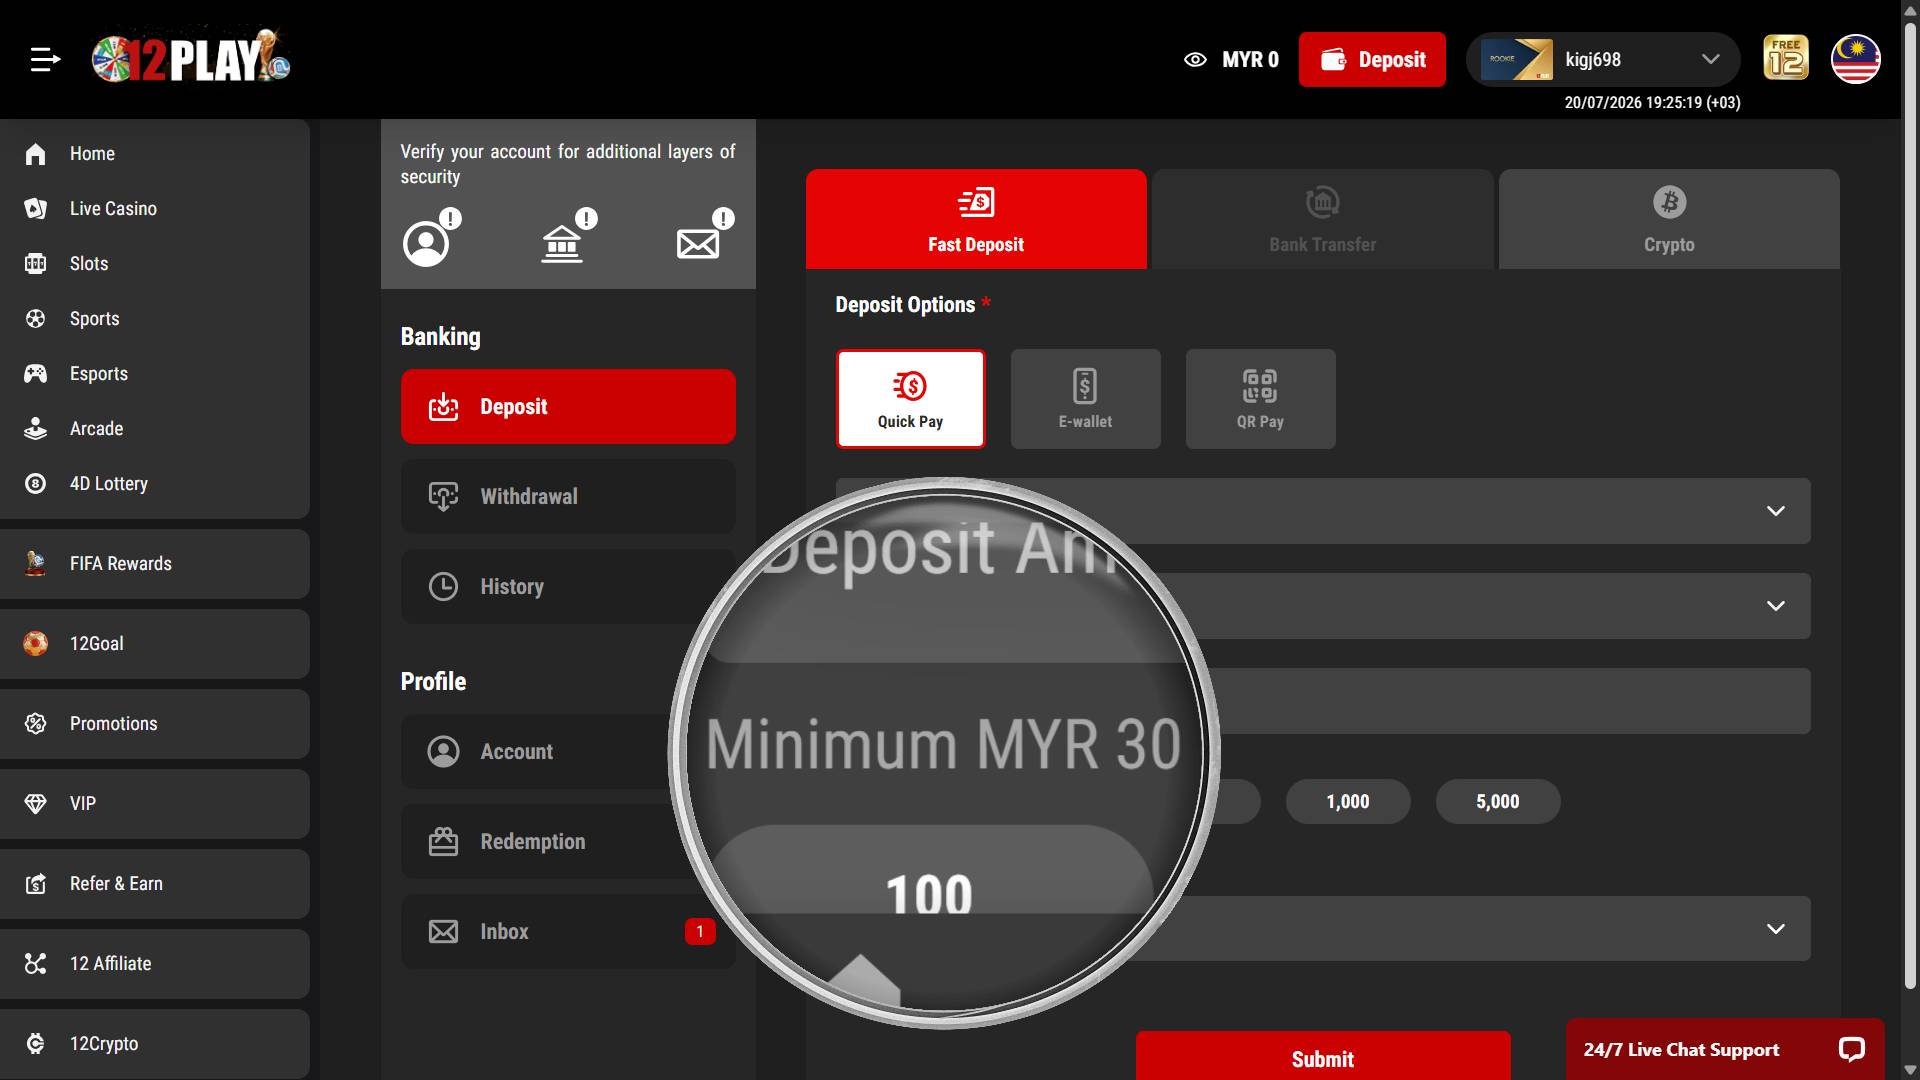Select Quick Pay deposit option

910,399
